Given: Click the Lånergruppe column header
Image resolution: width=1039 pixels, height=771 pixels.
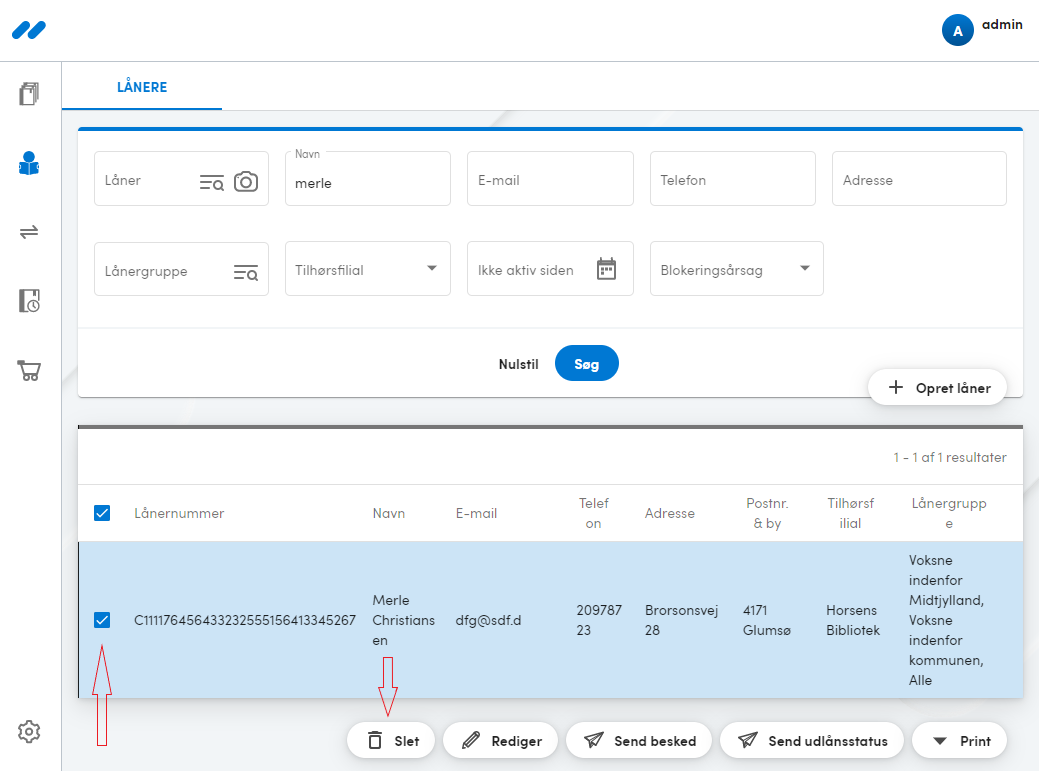Looking at the screenshot, I should tap(949, 513).
